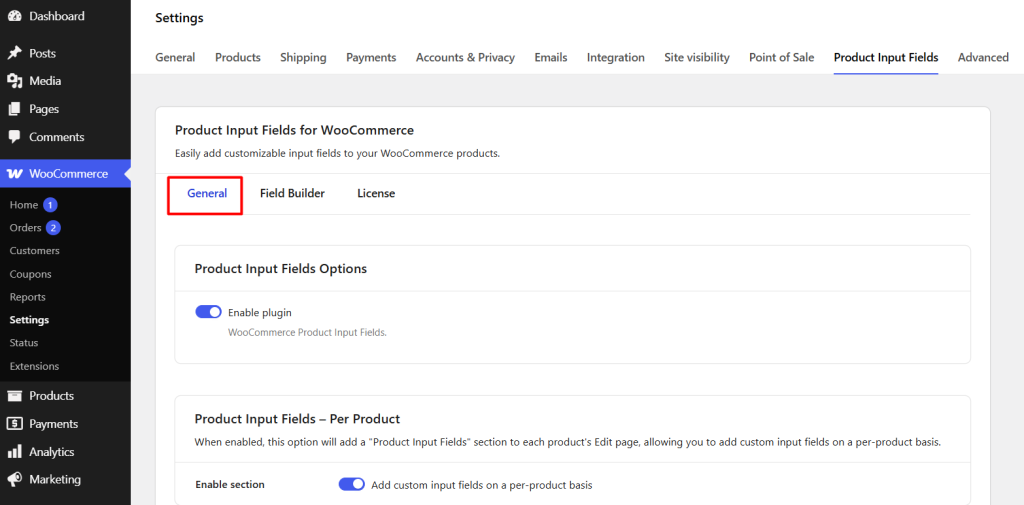
Task: Click the Comments speech bubble icon
Action: click(x=15, y=137)
